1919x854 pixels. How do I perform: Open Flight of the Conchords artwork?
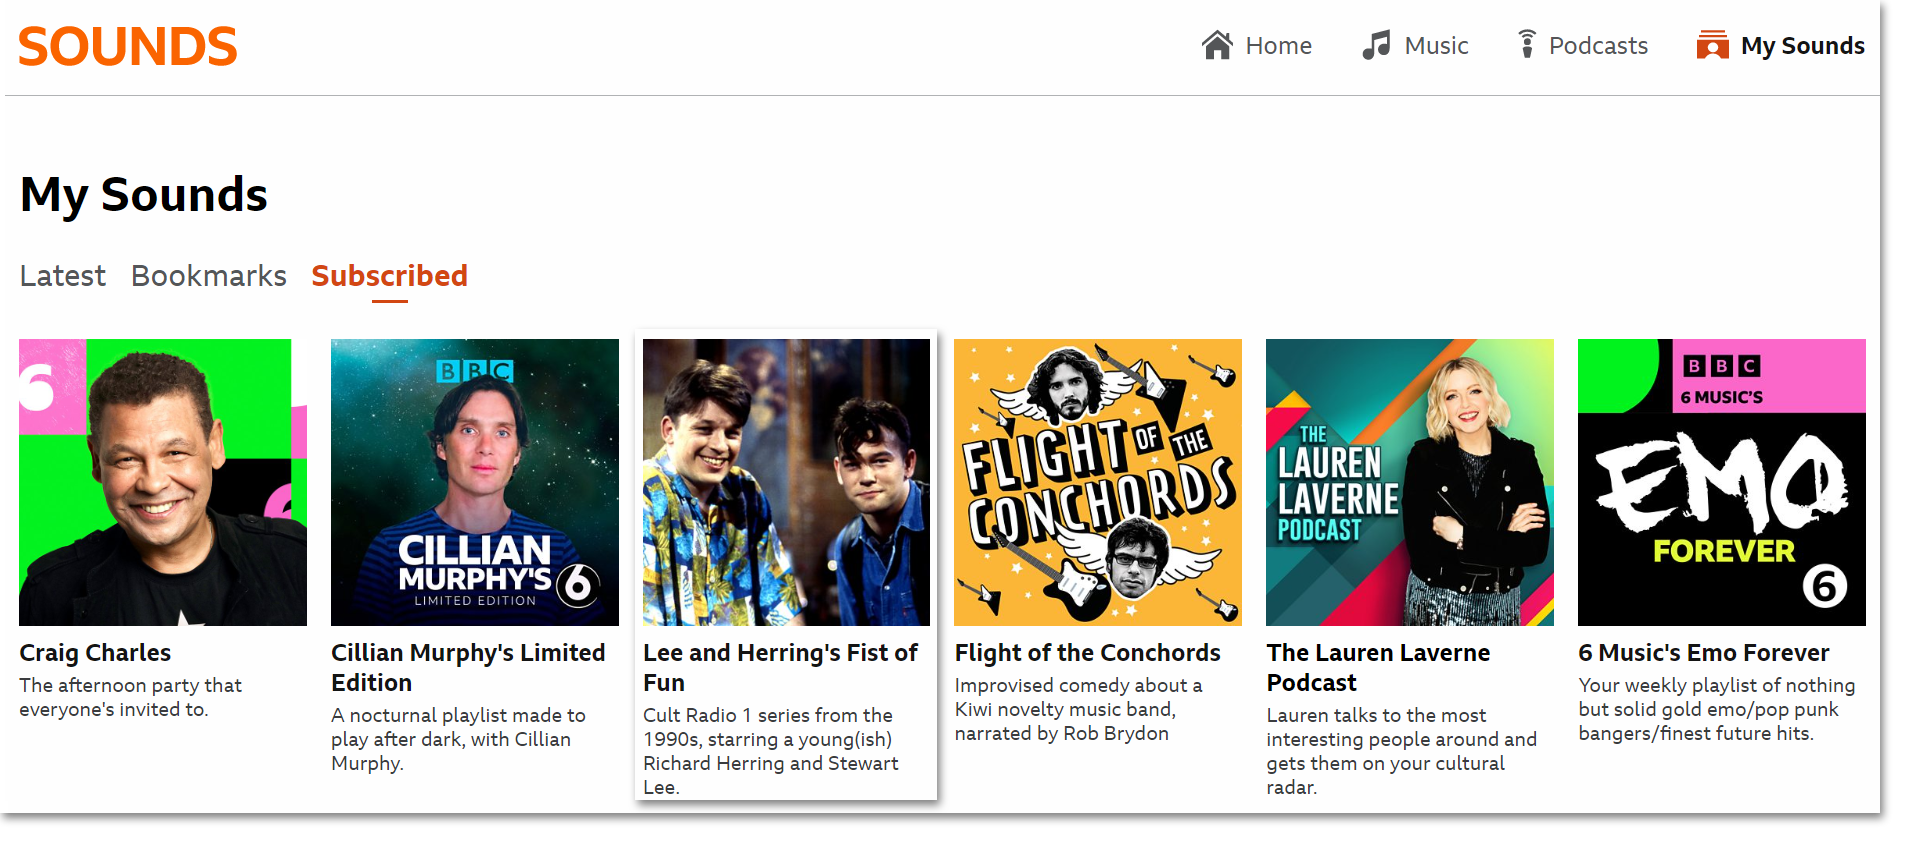(1098, 482)
